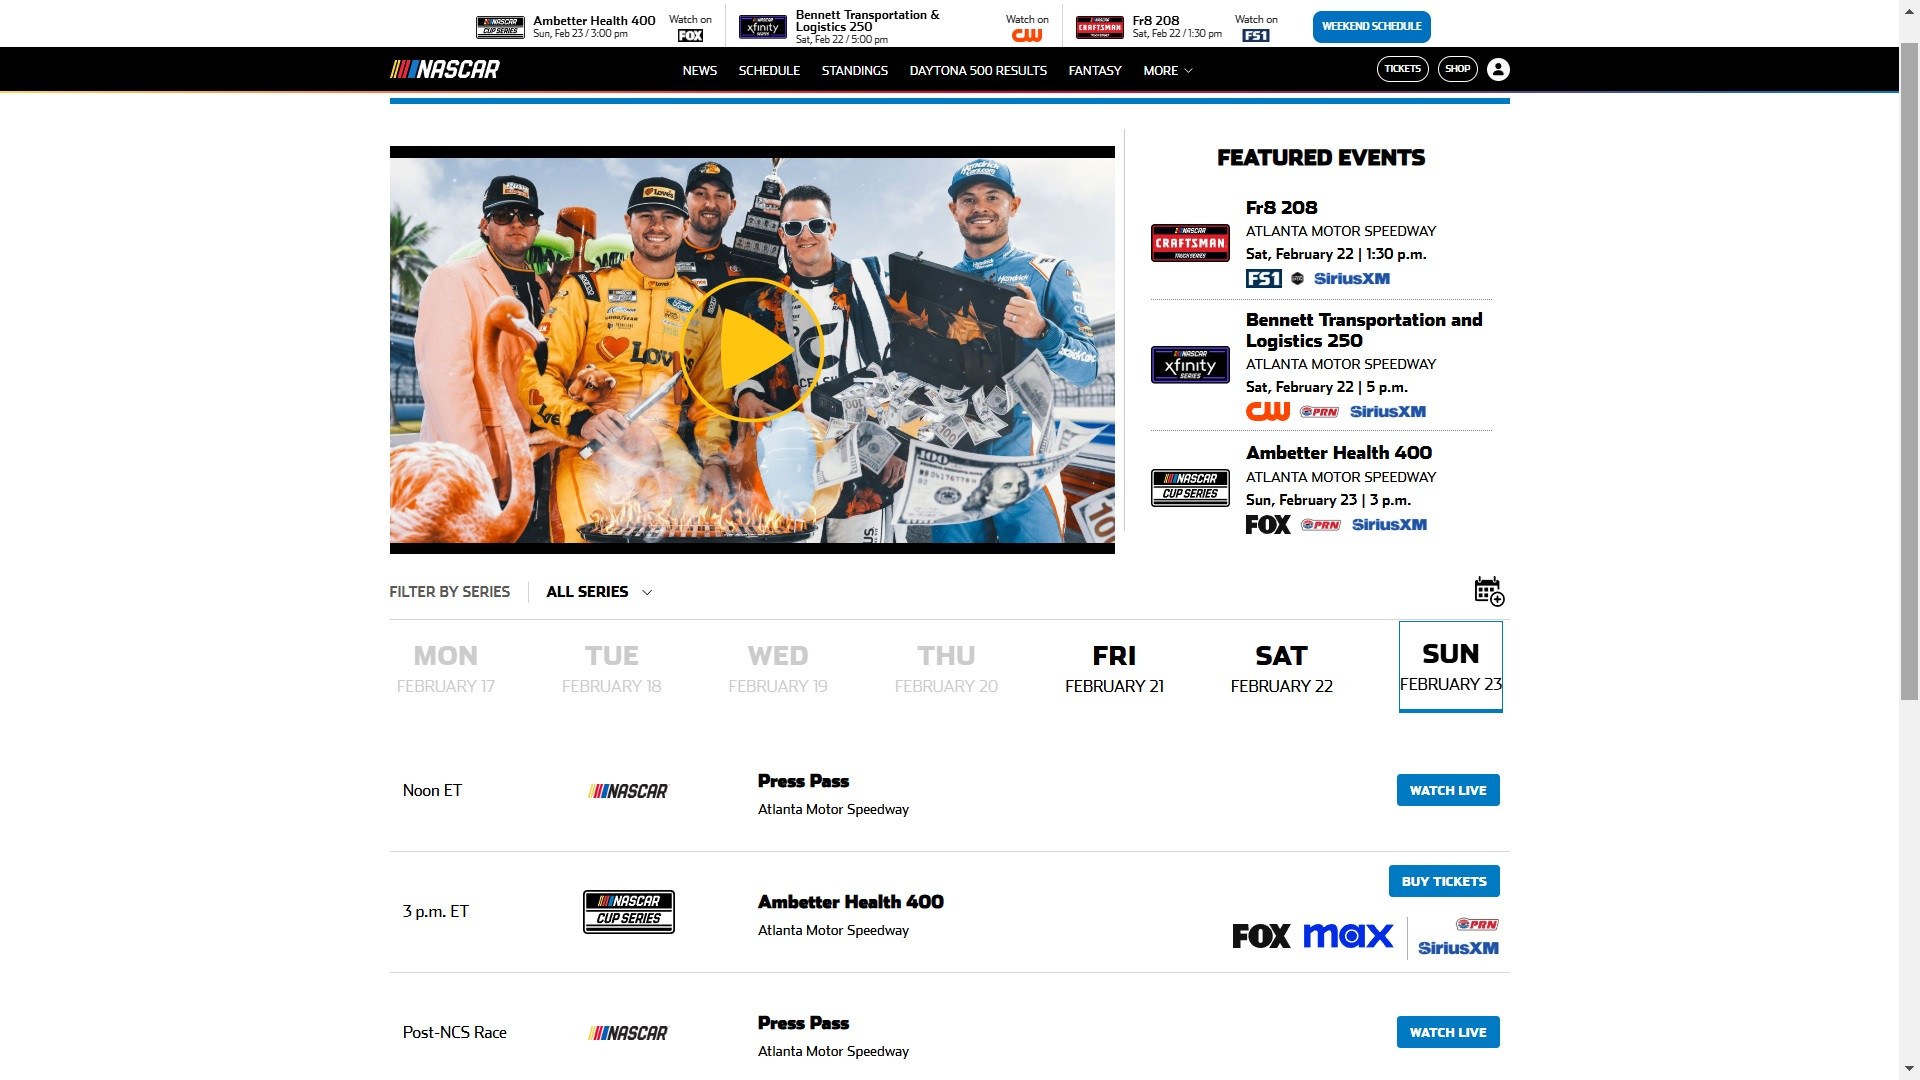Click FOX logo under Featured Ambetter Health 400

(x=1268, y=524)
